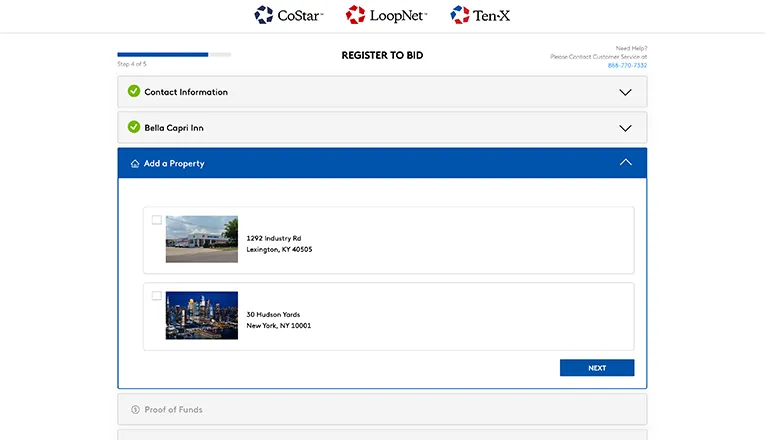Open the 1292 Industry Rd property photo
Image resolution: width=765 pixels, height=440 pixels.
tap(202, 239)
